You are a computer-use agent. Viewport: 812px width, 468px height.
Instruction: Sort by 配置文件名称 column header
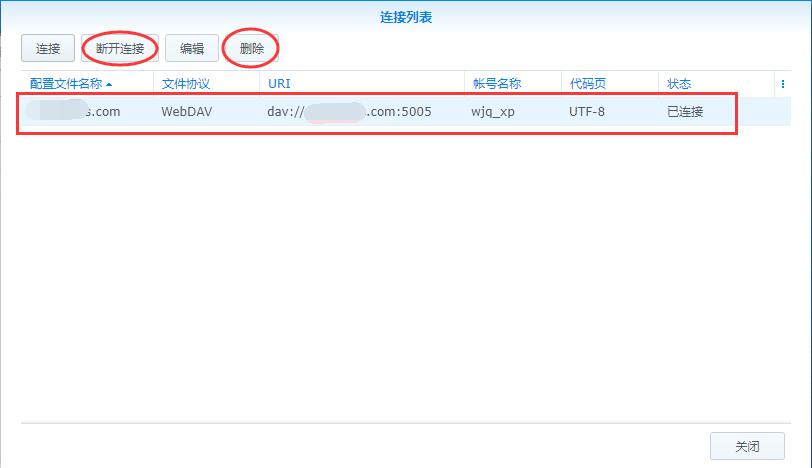pyautogui.click(x=87, y=83)
